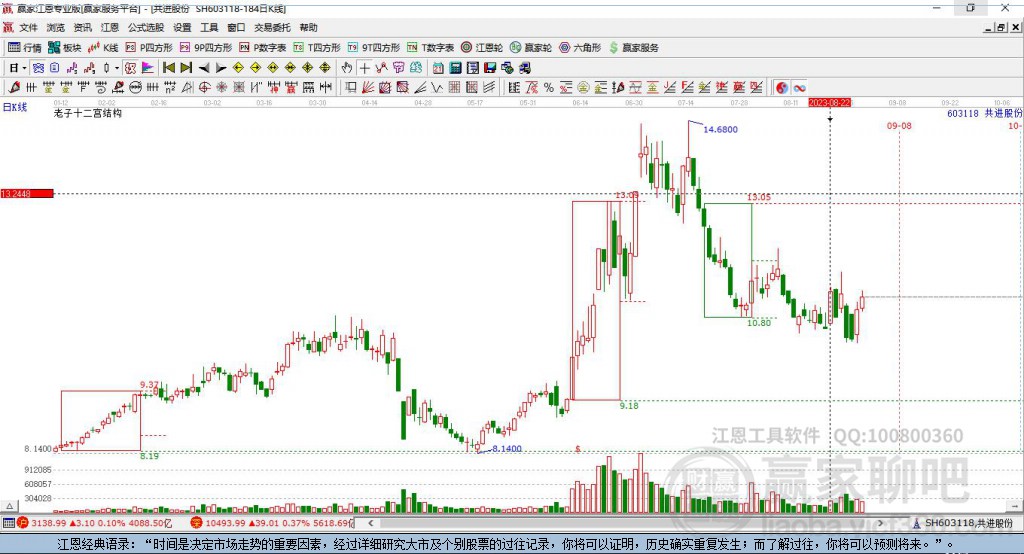Open the 工具 menu
The image size is (1024, 554).
point(209,27)
